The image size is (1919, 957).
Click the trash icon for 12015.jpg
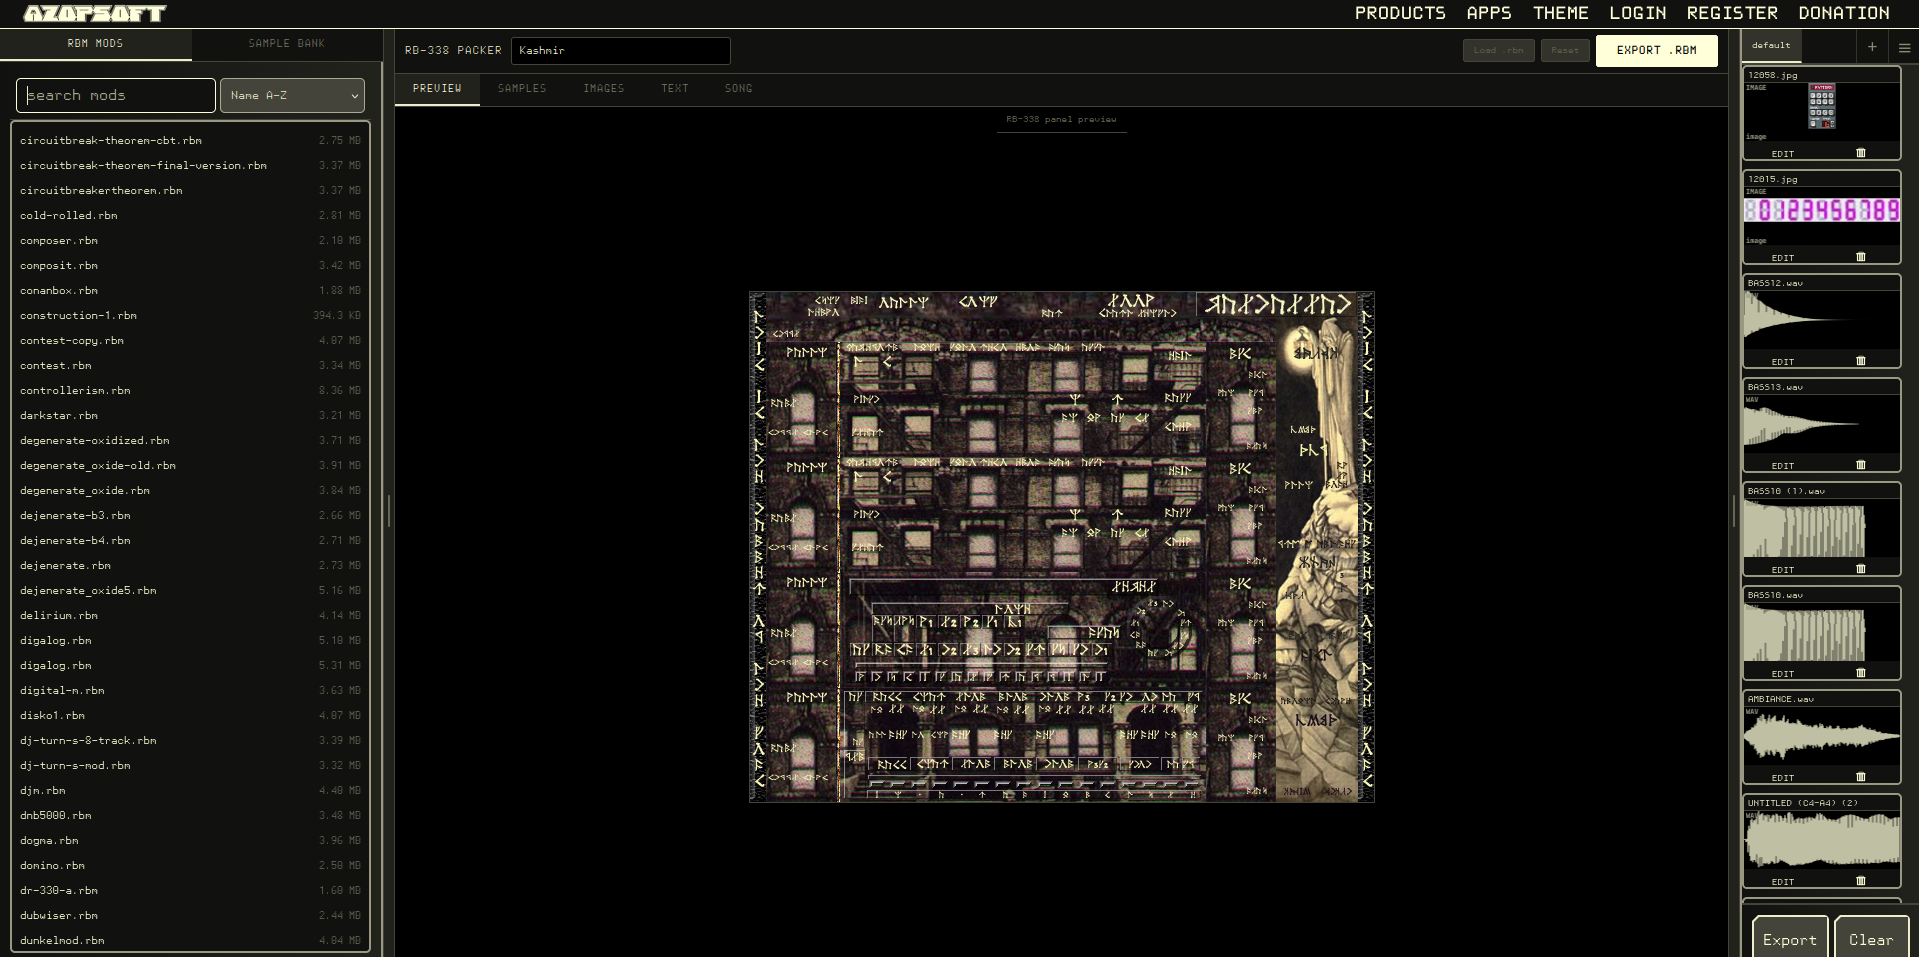point(1860,257)
